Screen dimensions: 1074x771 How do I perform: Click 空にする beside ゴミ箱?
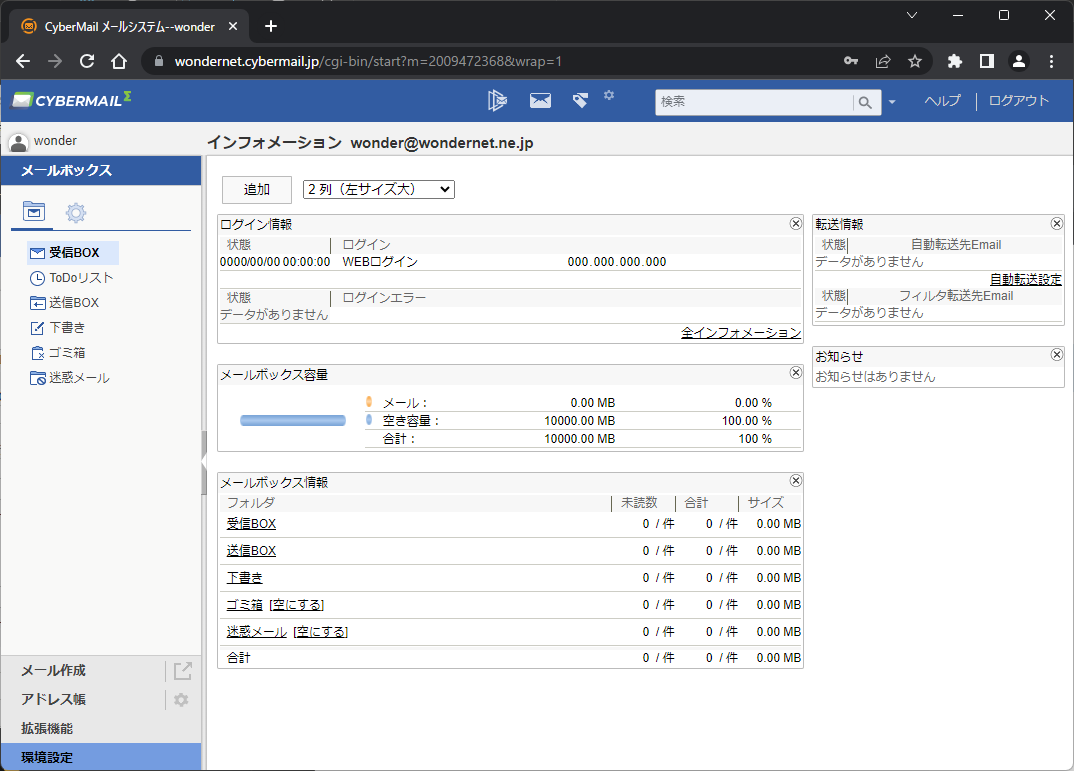click(297, 605)
